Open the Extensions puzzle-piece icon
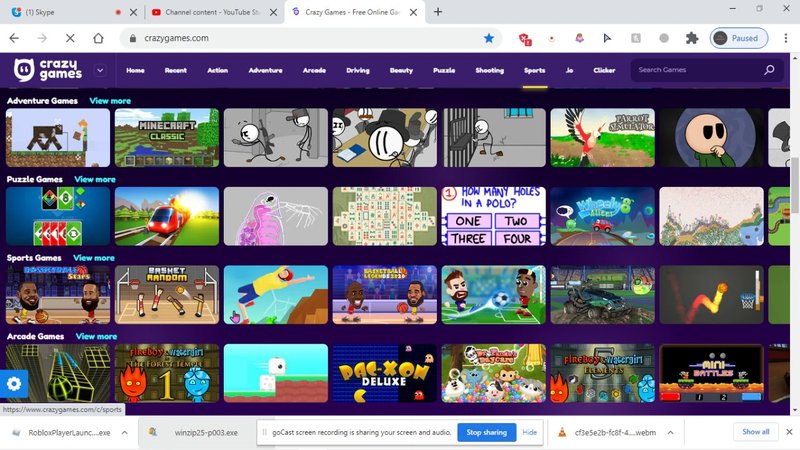Screen dimensions: 800x450 click(x=692, y=38)
